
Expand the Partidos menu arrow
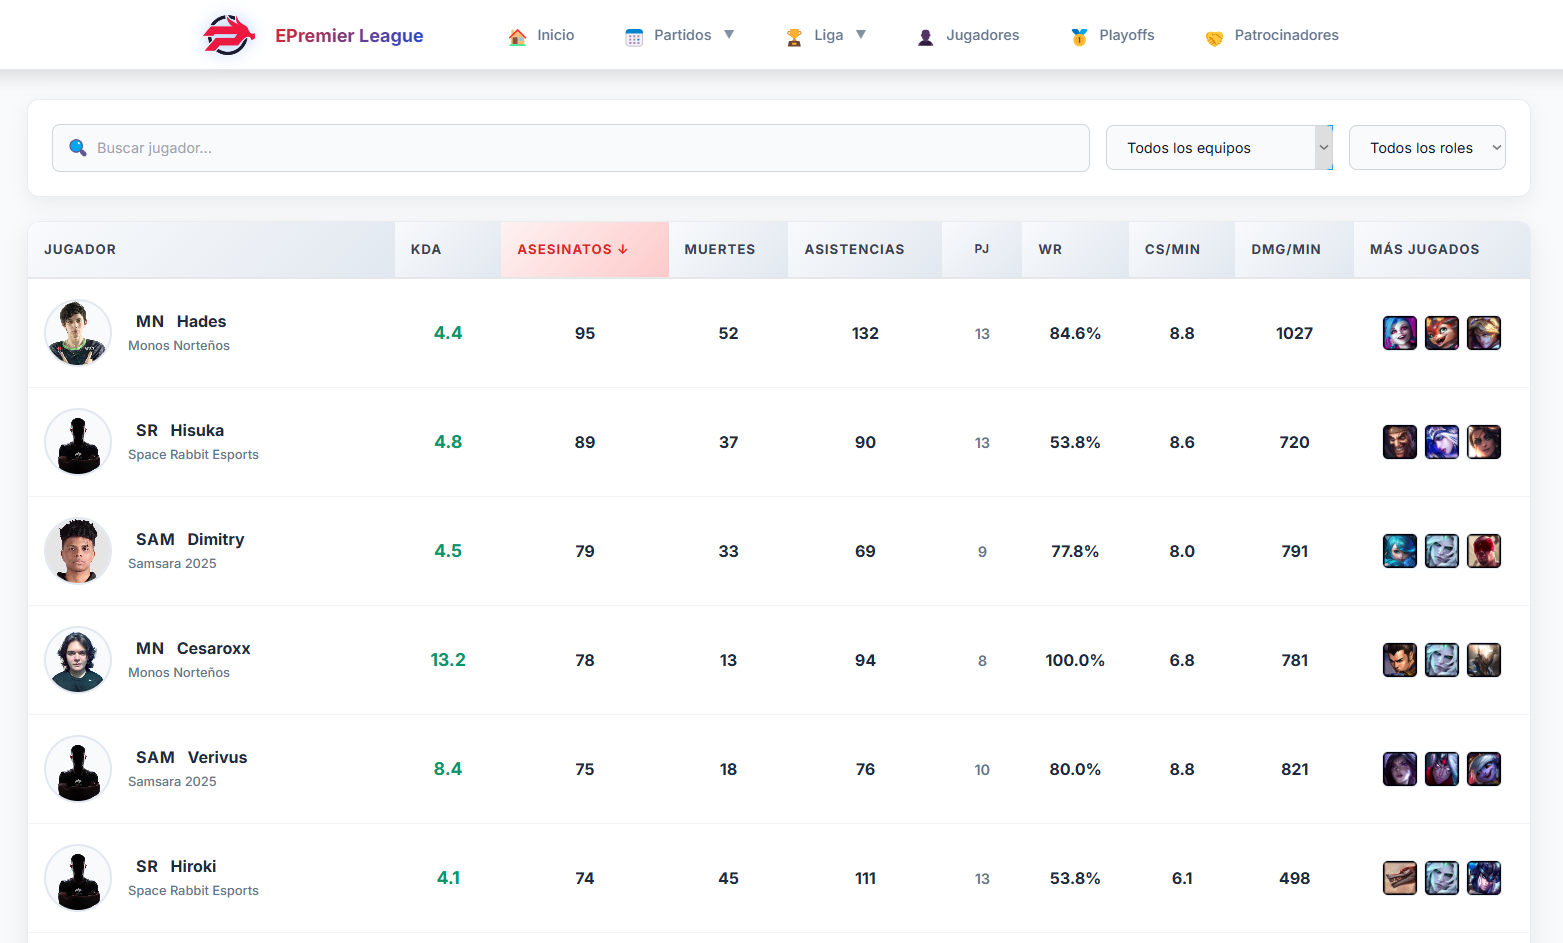point(729,35)
